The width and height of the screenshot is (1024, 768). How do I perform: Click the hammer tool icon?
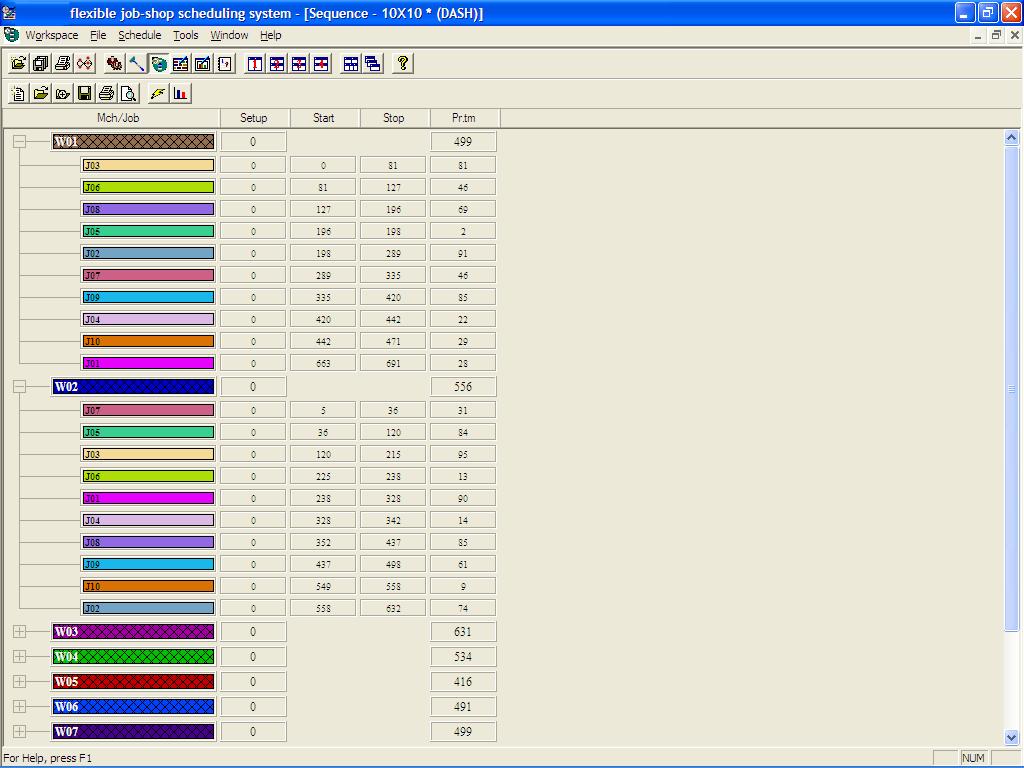pyautogui.click(x=137, y=63)
